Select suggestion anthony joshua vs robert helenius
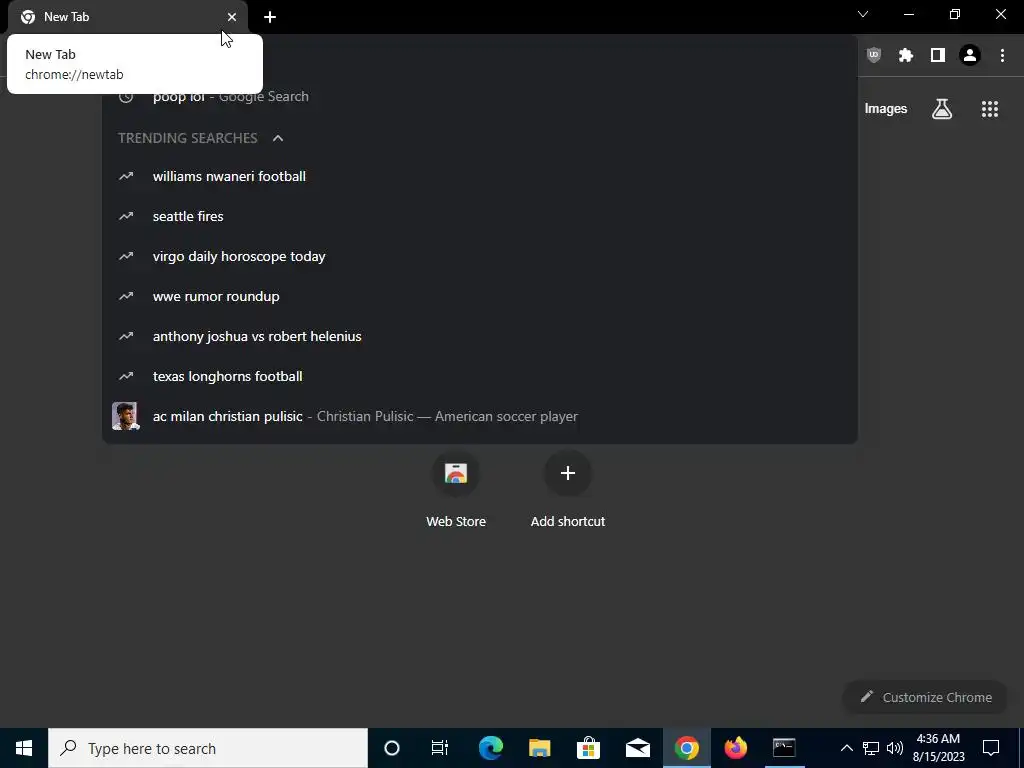The width and height of the screenshot is (1024, 768). (480, 336)
